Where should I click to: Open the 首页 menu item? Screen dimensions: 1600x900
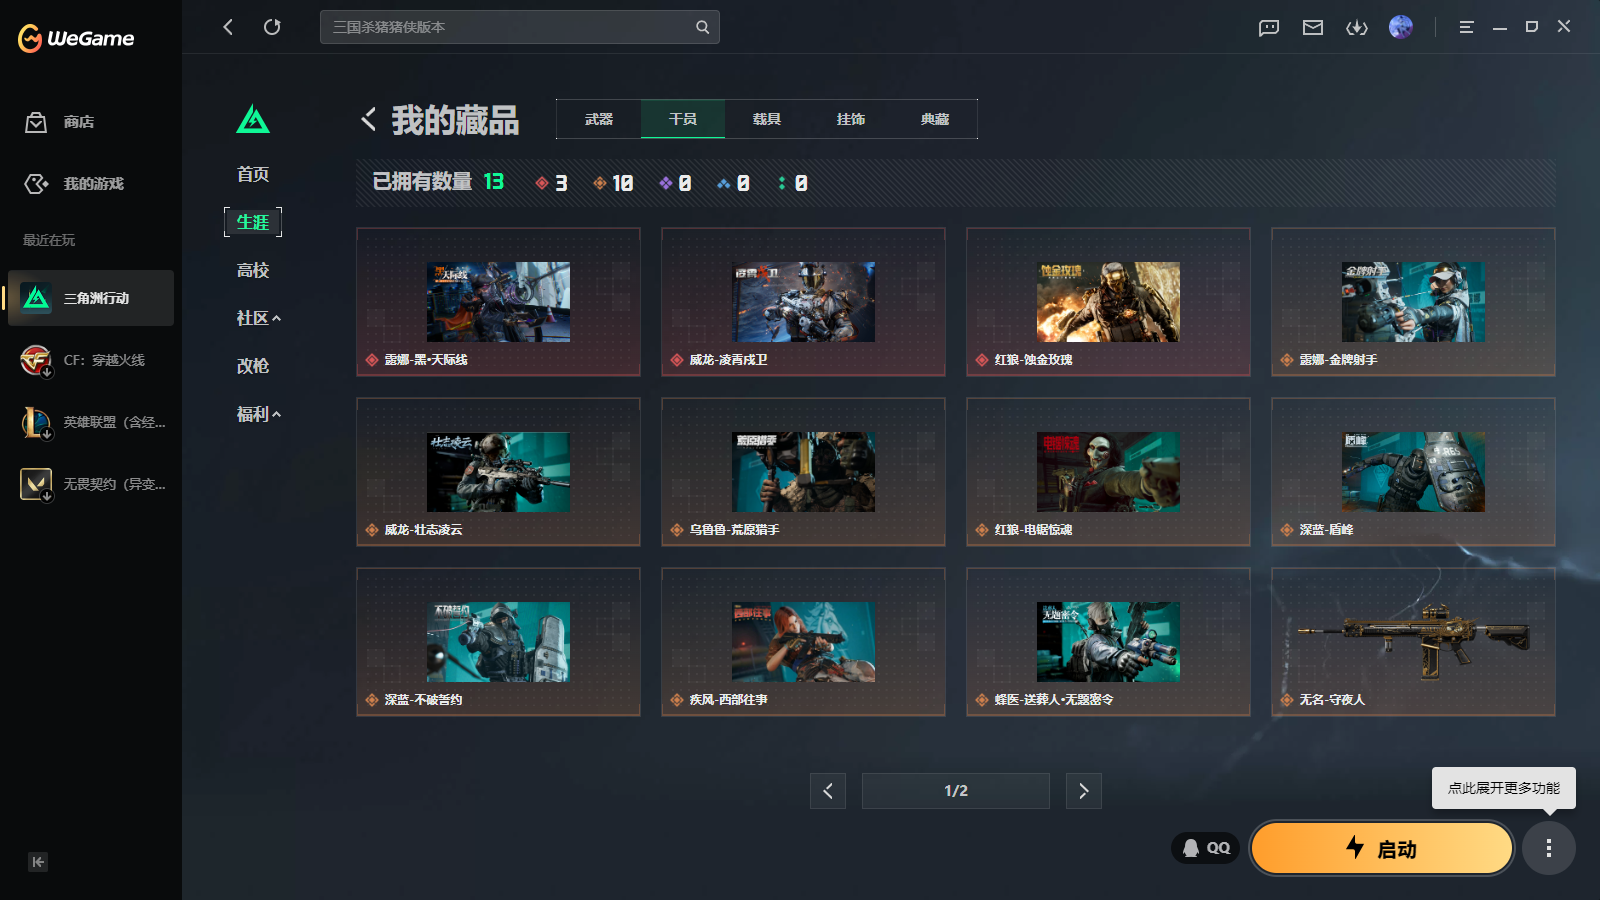click(x=253, y=174)
